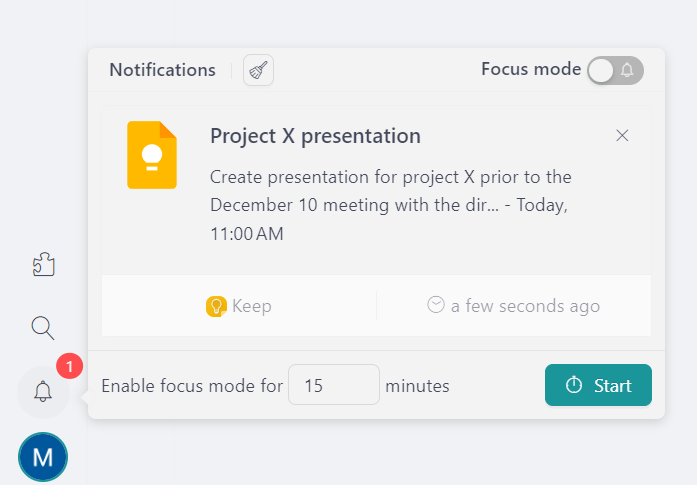Open the M user profile avatar
This screenshot has height=485, width=697.
[x=43, y=458]
